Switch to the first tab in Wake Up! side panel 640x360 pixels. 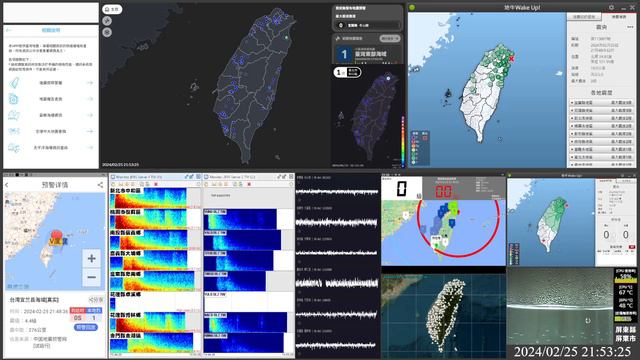pyautogui.click(x=584, y=17)
